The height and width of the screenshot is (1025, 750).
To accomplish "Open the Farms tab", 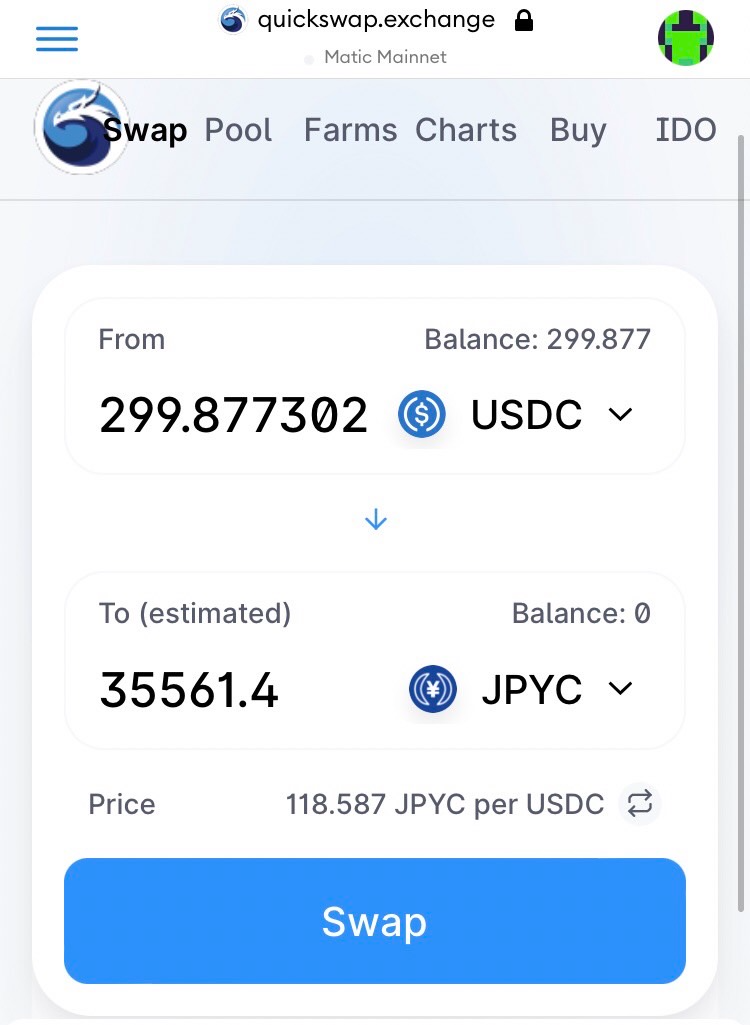I will pos(350,129).
